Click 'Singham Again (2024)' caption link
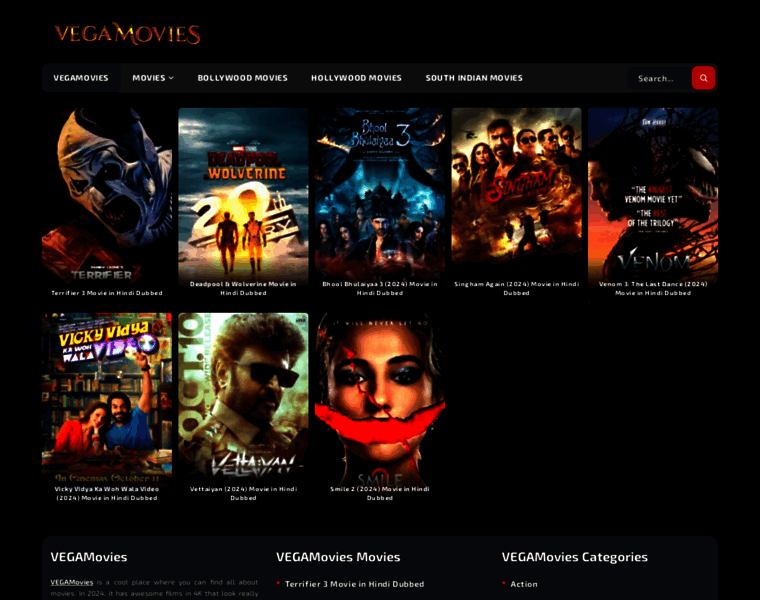 tap(517, 288)
